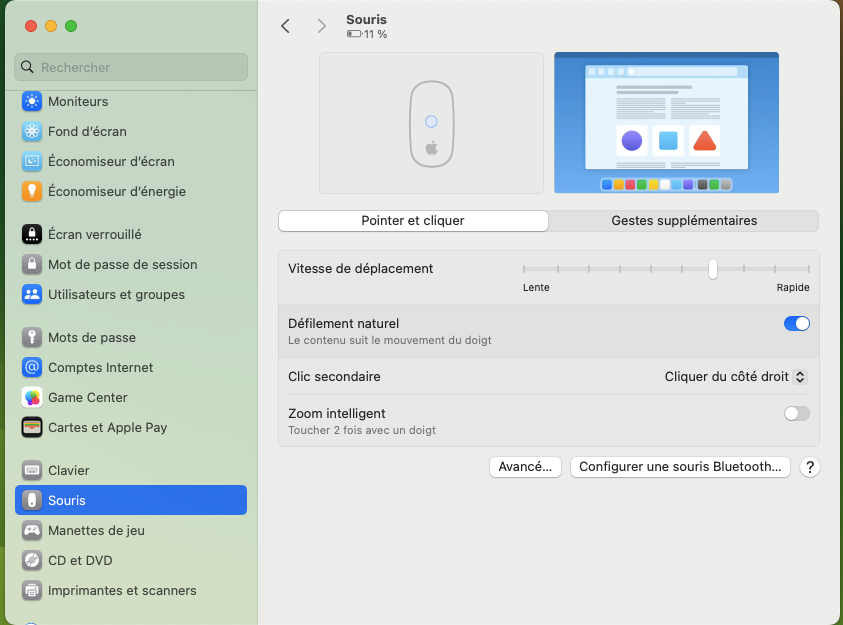Screen dimensions: 843x625
Task: Click the Économiseur d'énergie bulb icon
Action: pyautogui.click(x=32, y=191)
